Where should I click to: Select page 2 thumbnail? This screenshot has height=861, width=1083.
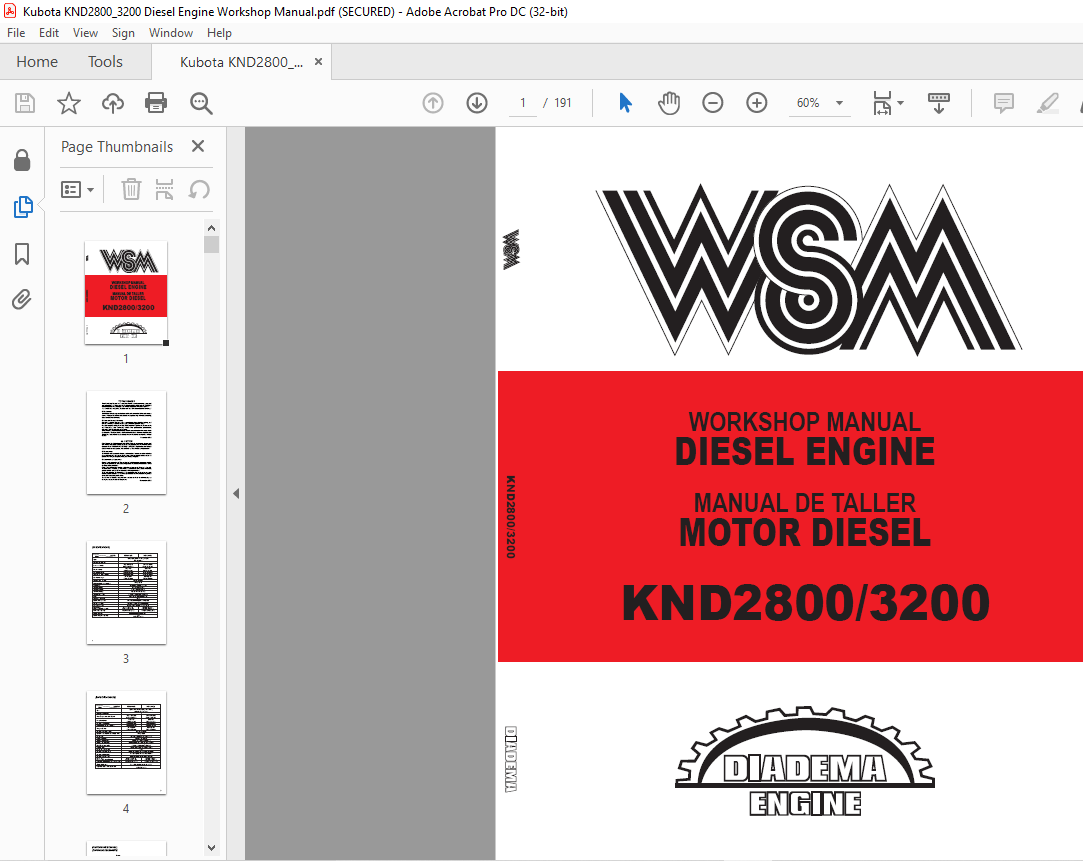pos(126,443)
